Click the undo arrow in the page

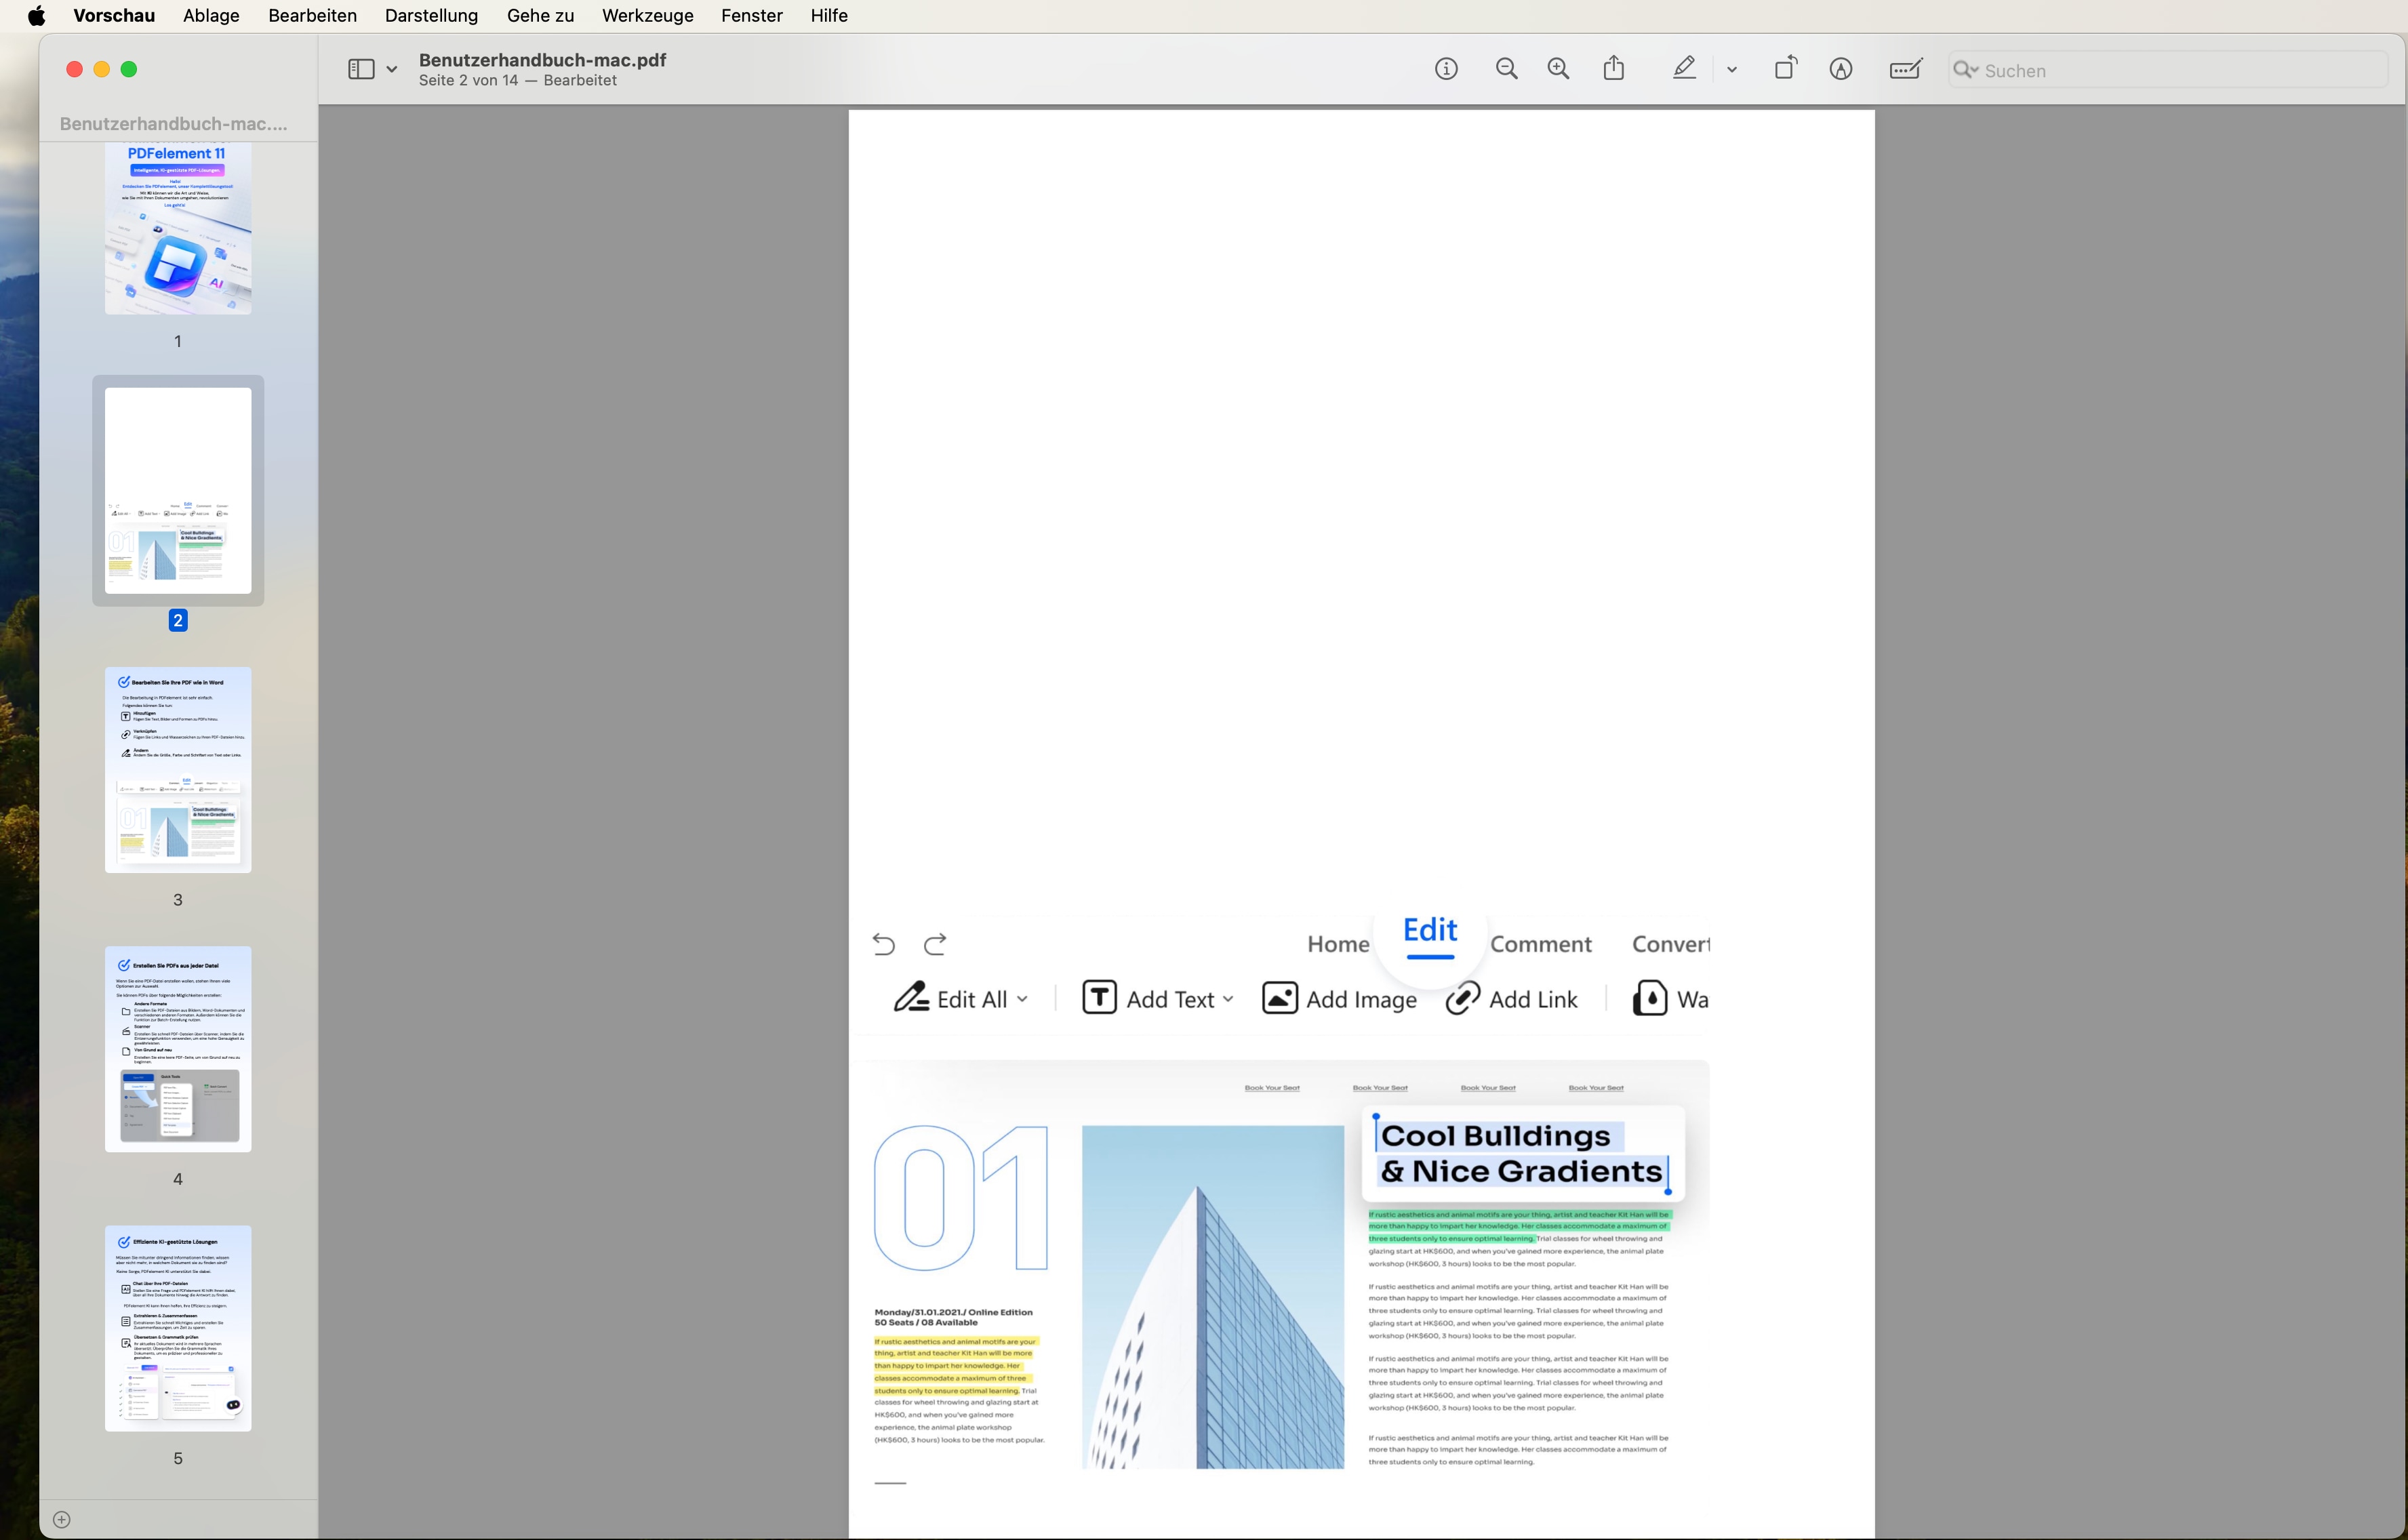pyautogui.click(x=883, y=944)
